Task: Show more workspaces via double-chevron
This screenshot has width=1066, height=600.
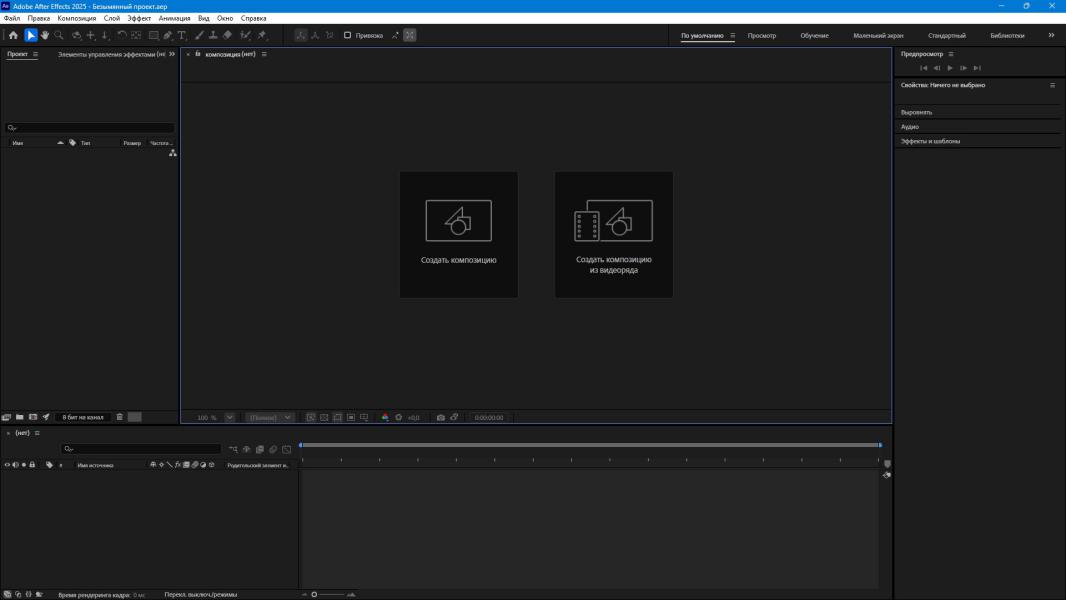Action: pos(1051,35)
